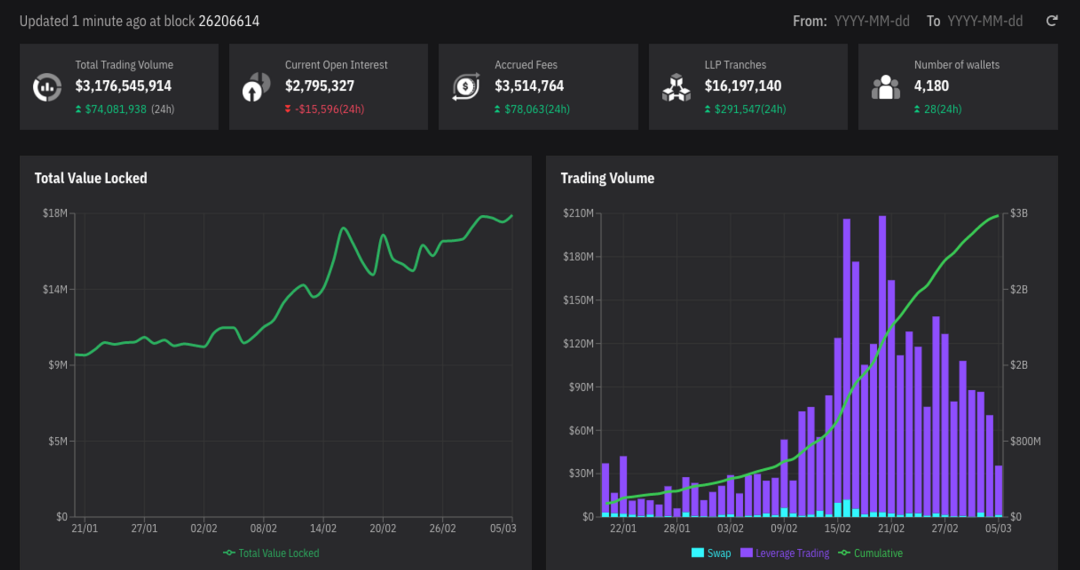
Task: Click the LLP Tranches cubes icon
Action: (676, 87)
